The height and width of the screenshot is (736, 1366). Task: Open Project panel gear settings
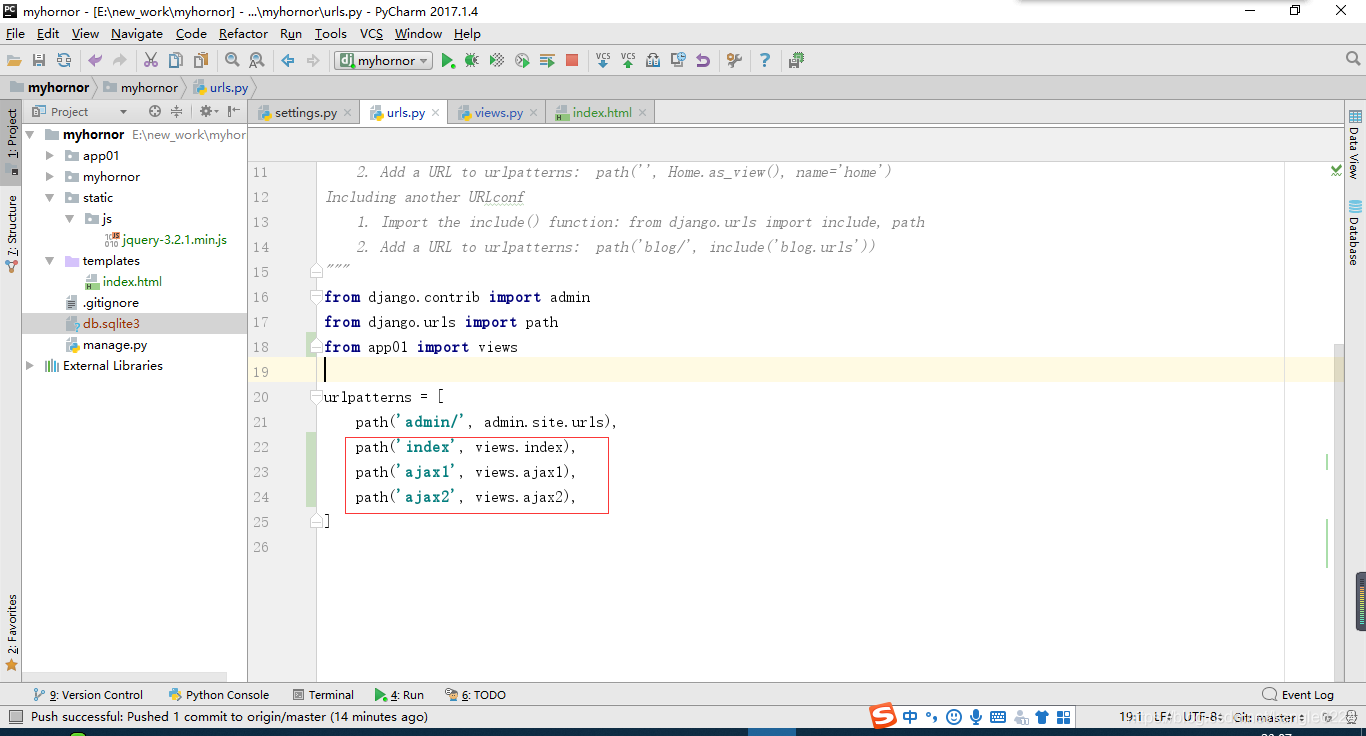point(207,112)
